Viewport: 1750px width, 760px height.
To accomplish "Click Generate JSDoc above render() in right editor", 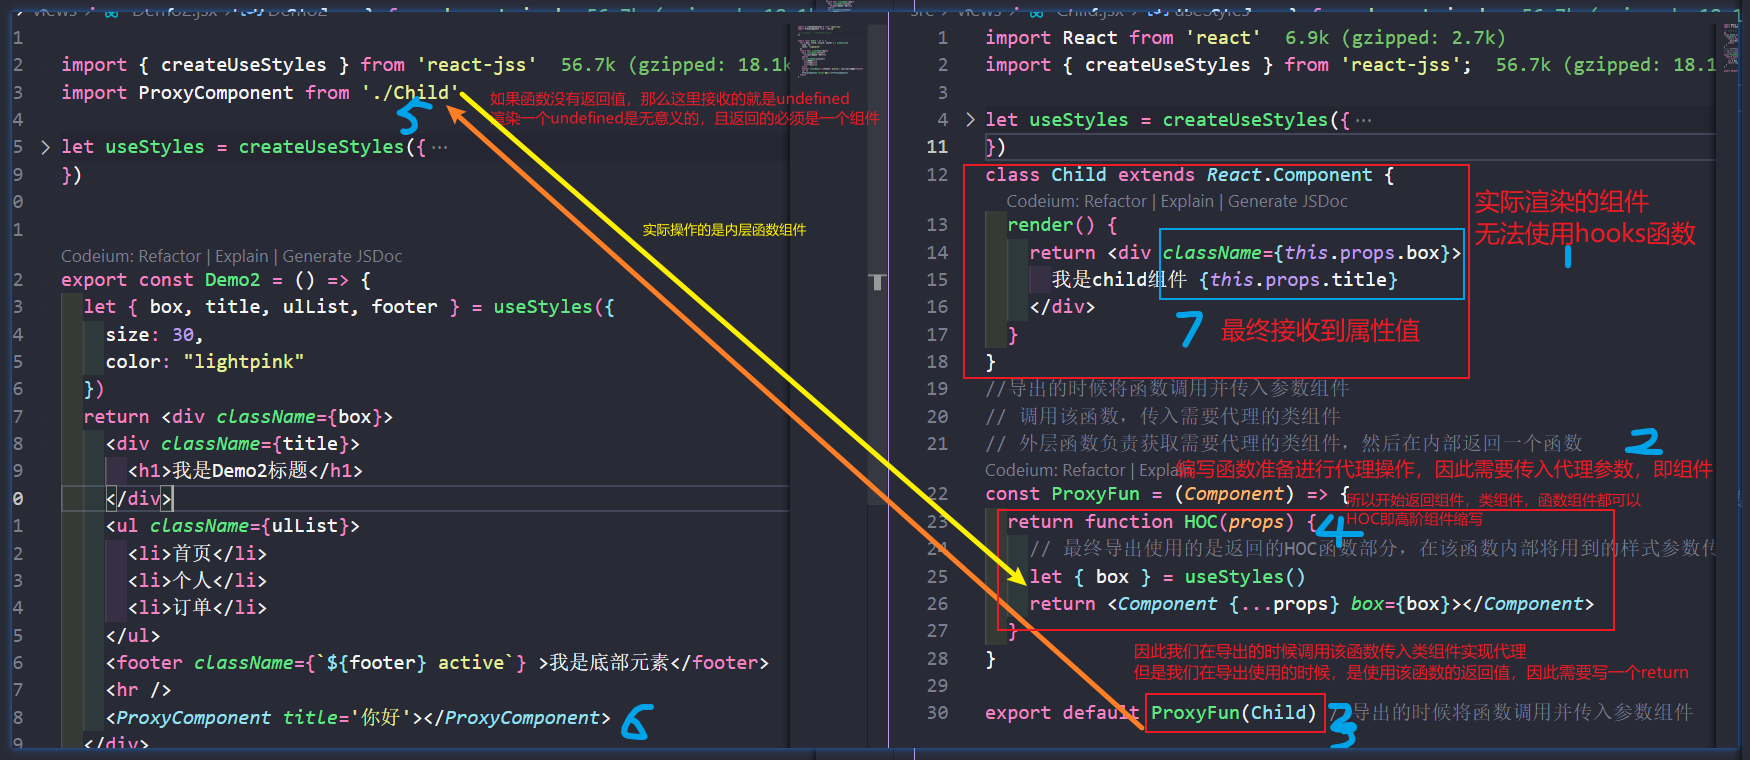I will click(1288, 201).
